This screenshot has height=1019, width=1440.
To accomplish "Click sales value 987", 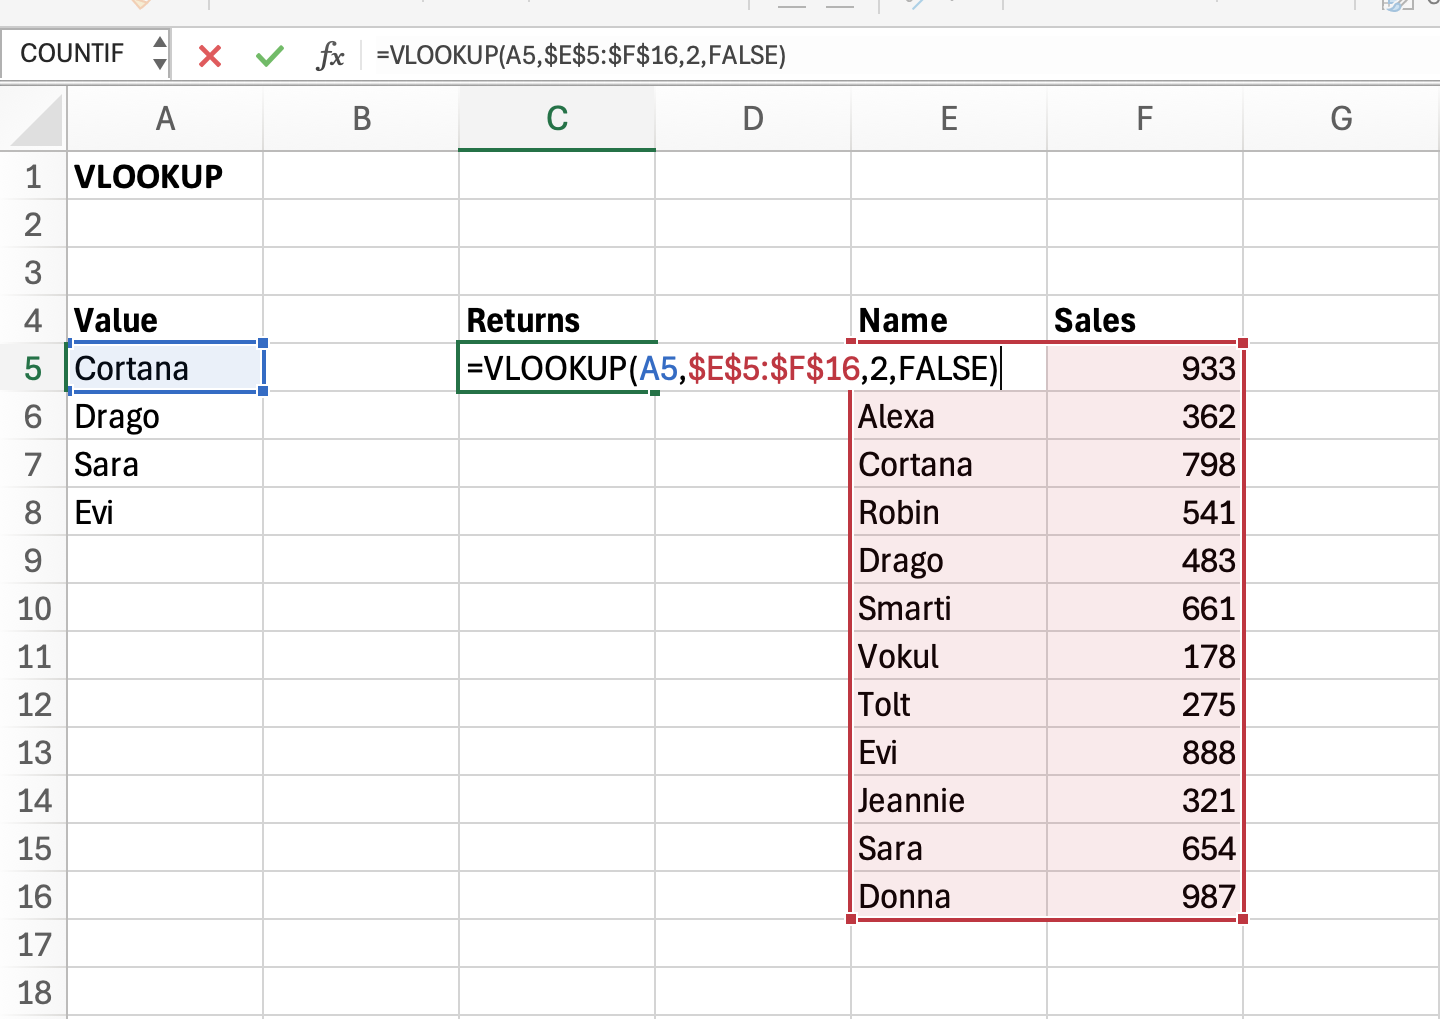I will click(1145, 896).
